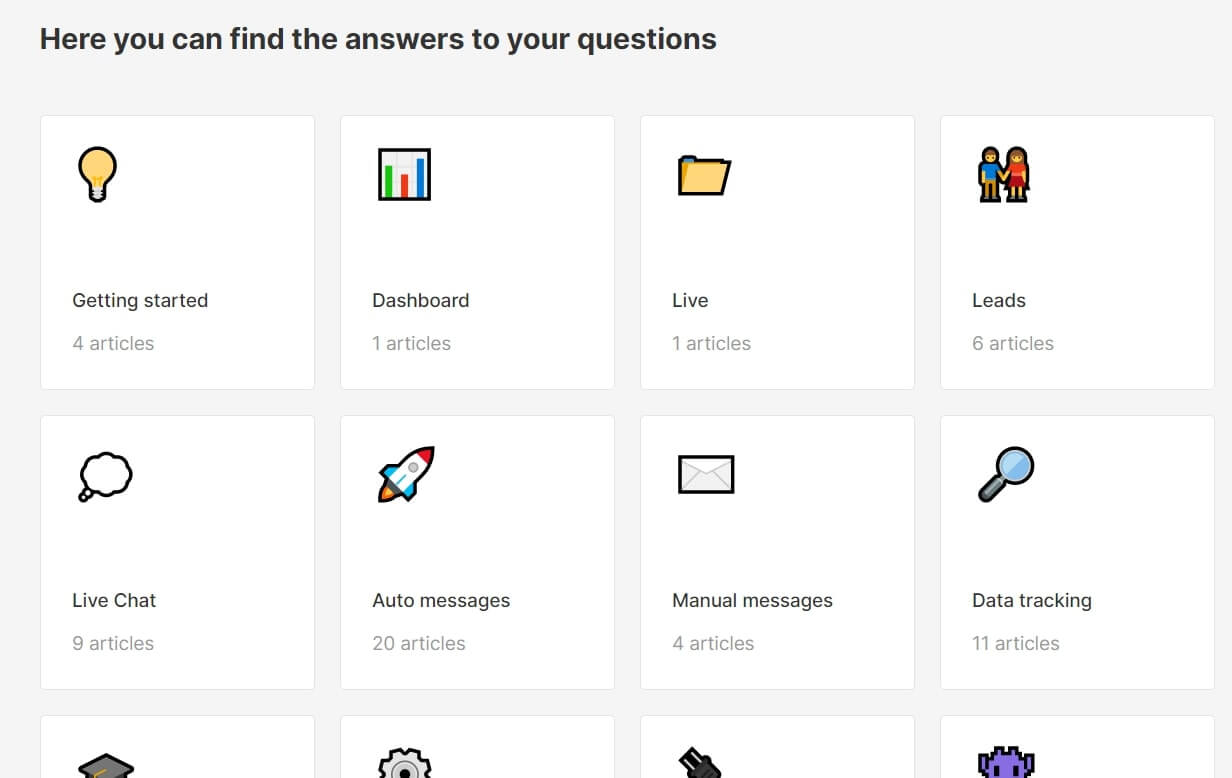1232x778 pixels.
Task: Click the graduation cap icon
Action: tap(105, 767)
